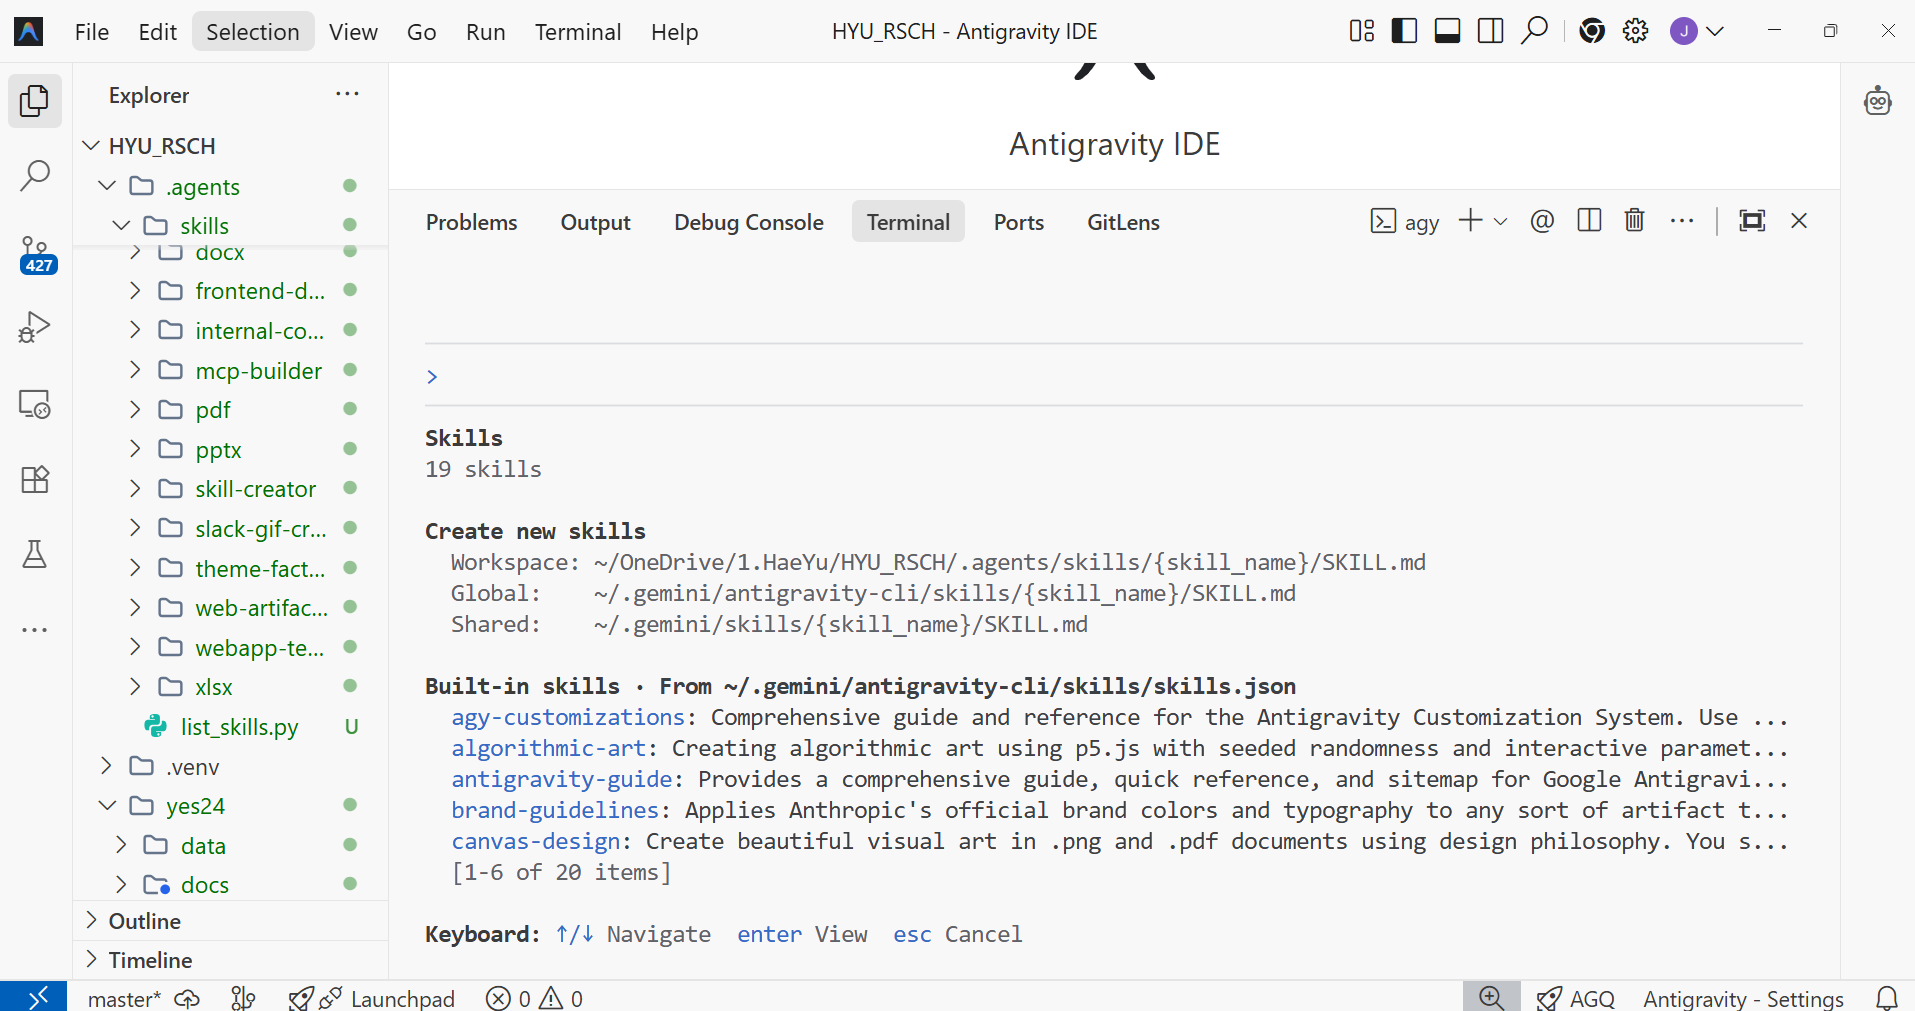Viewport: 1915px width, 1011px height.
Task: Open Source Control with 427 changes
Action: [35, 254]
